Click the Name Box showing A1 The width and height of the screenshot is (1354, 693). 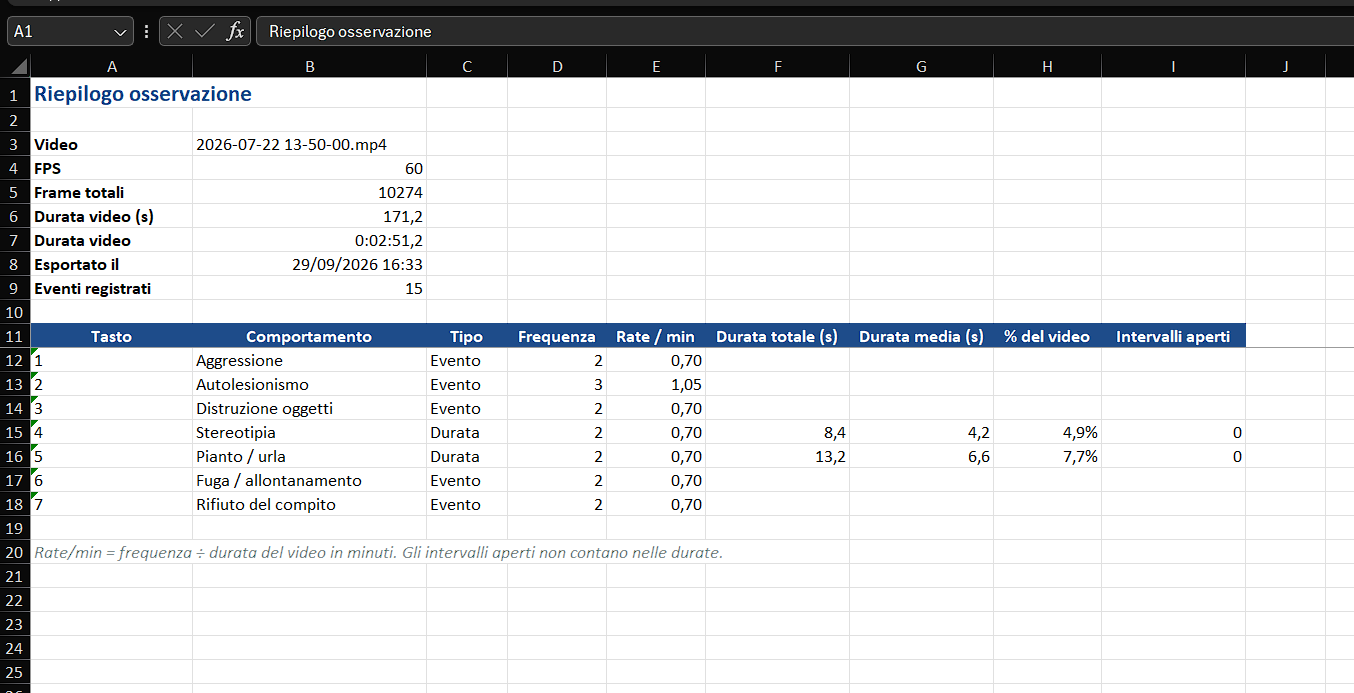coord(60,31)
